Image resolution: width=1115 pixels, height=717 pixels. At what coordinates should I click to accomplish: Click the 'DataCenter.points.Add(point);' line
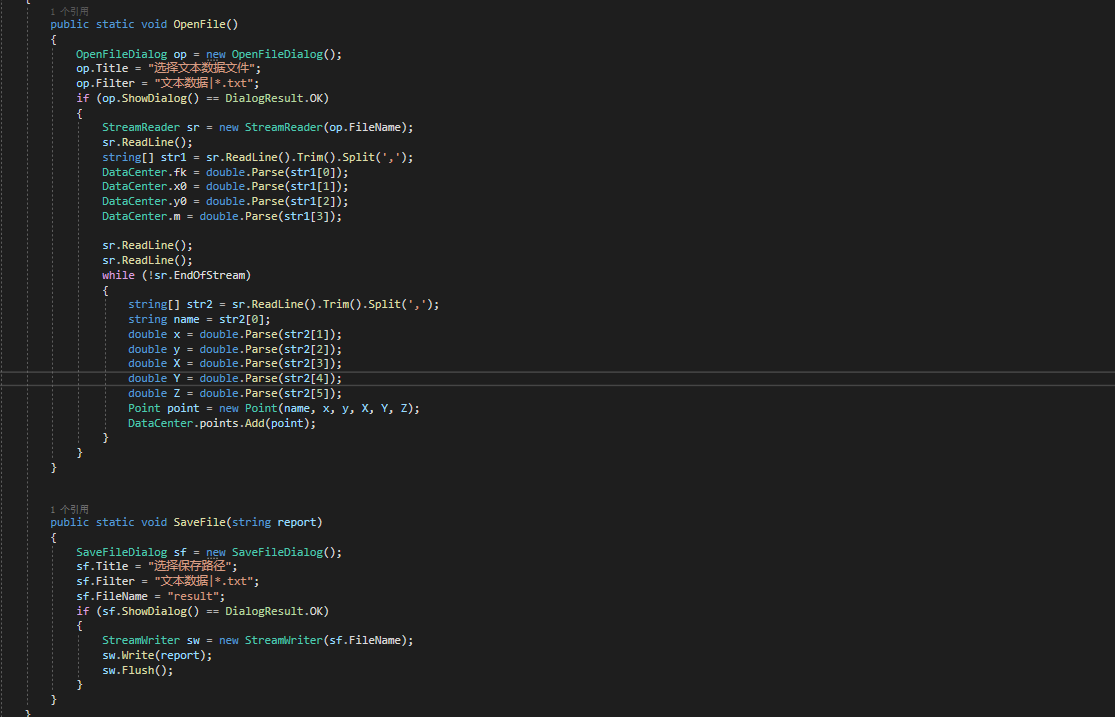pos(222,423)
